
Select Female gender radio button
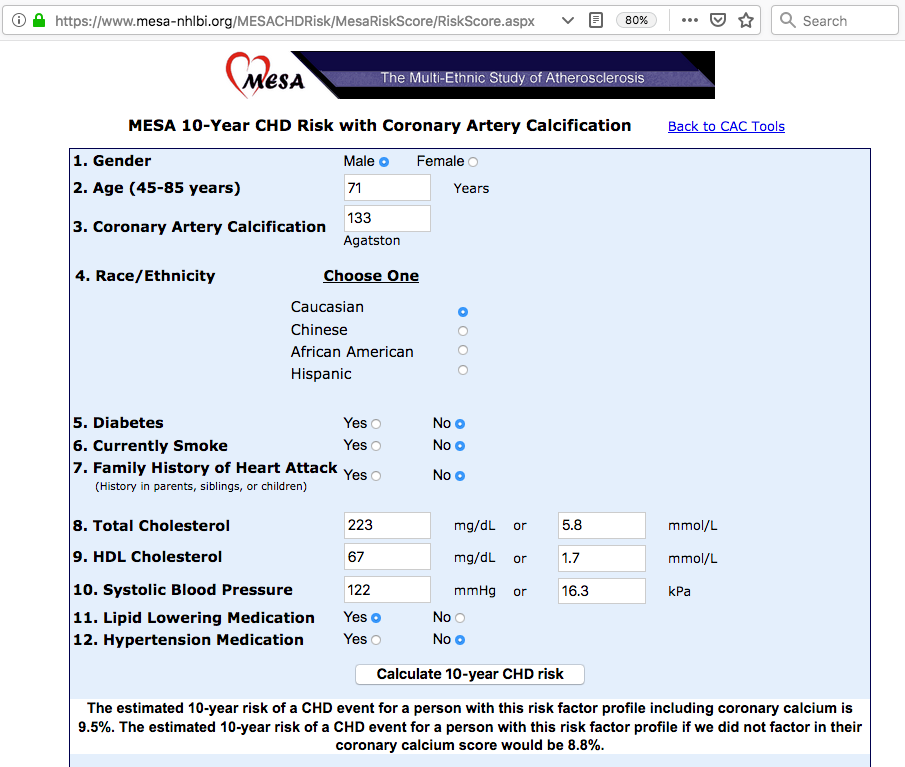point(473,162)
